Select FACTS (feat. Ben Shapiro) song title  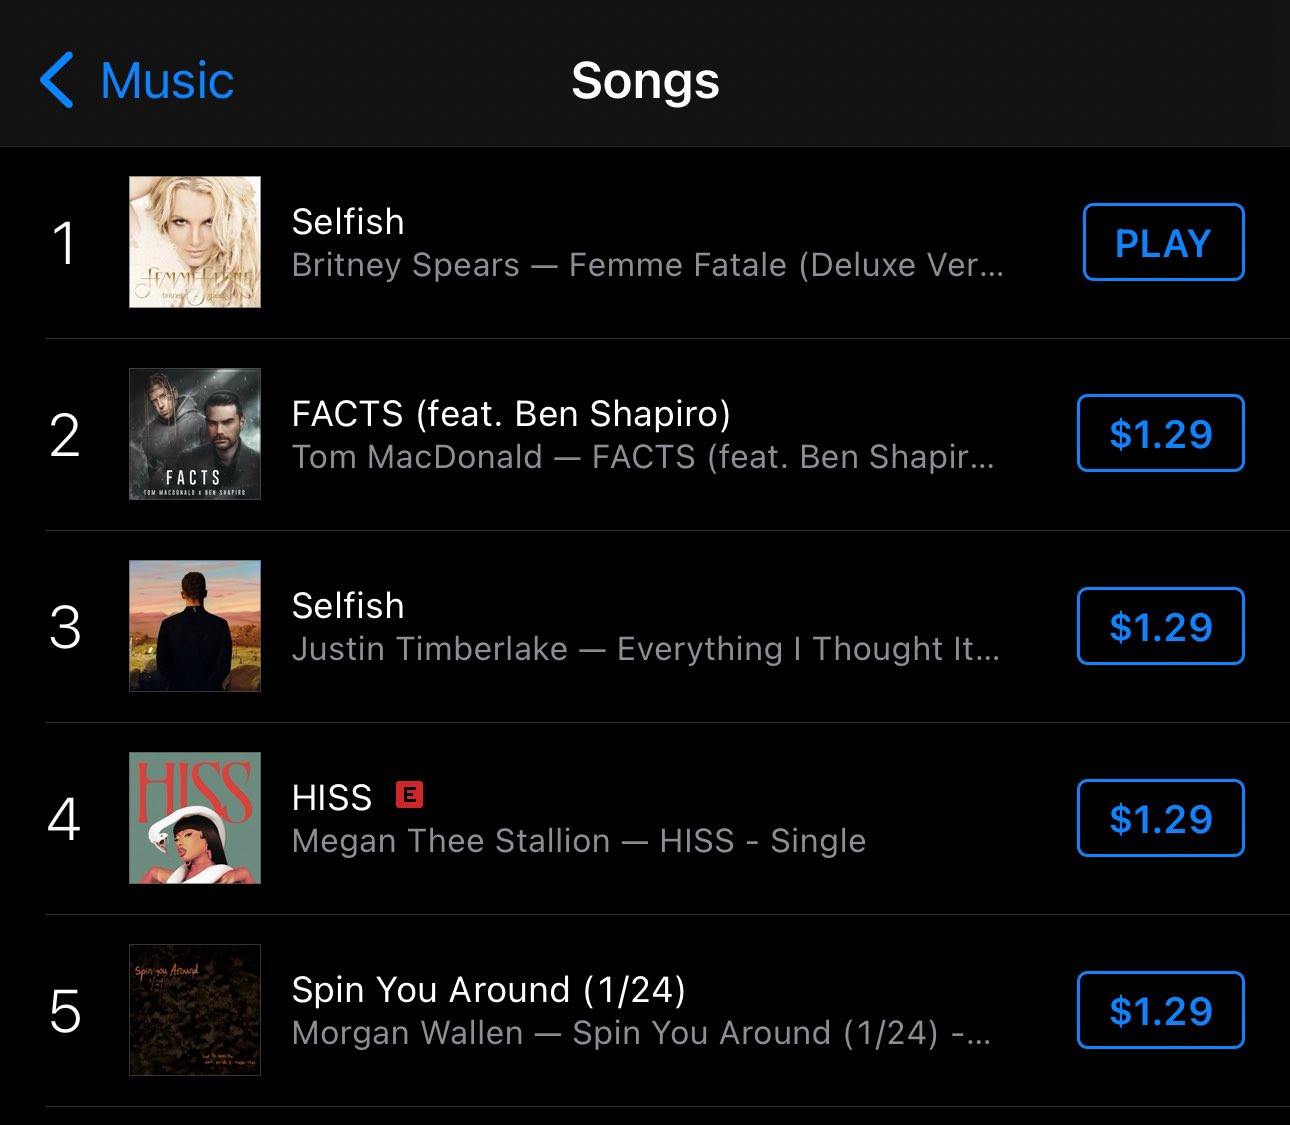click(x=511, y=413)
